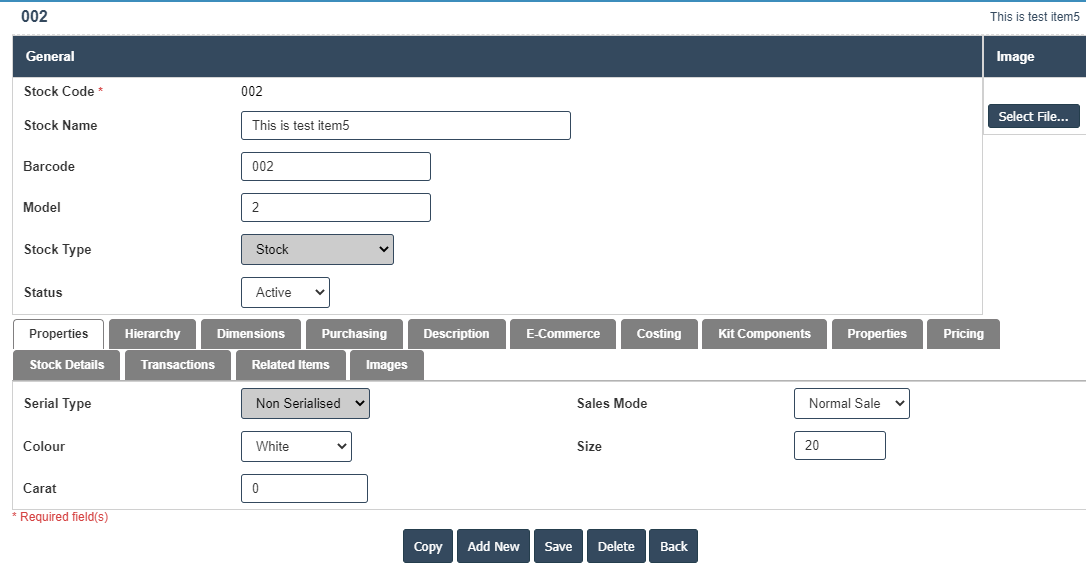This screenshot has height=570, width=1086.
Task: Open the Stock Type dropdown
Action: pos(317,250)
